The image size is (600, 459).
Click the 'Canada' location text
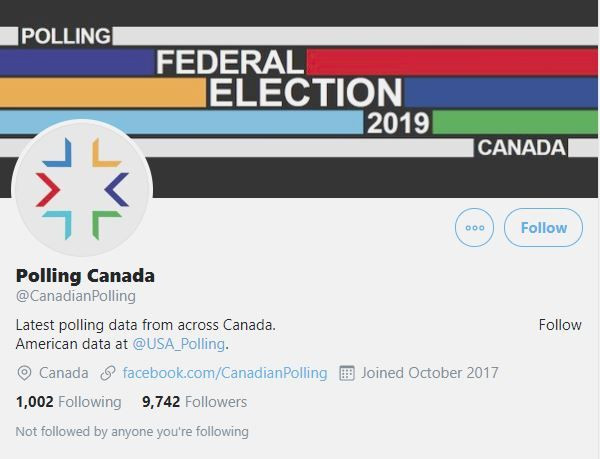tap(64, 373)
